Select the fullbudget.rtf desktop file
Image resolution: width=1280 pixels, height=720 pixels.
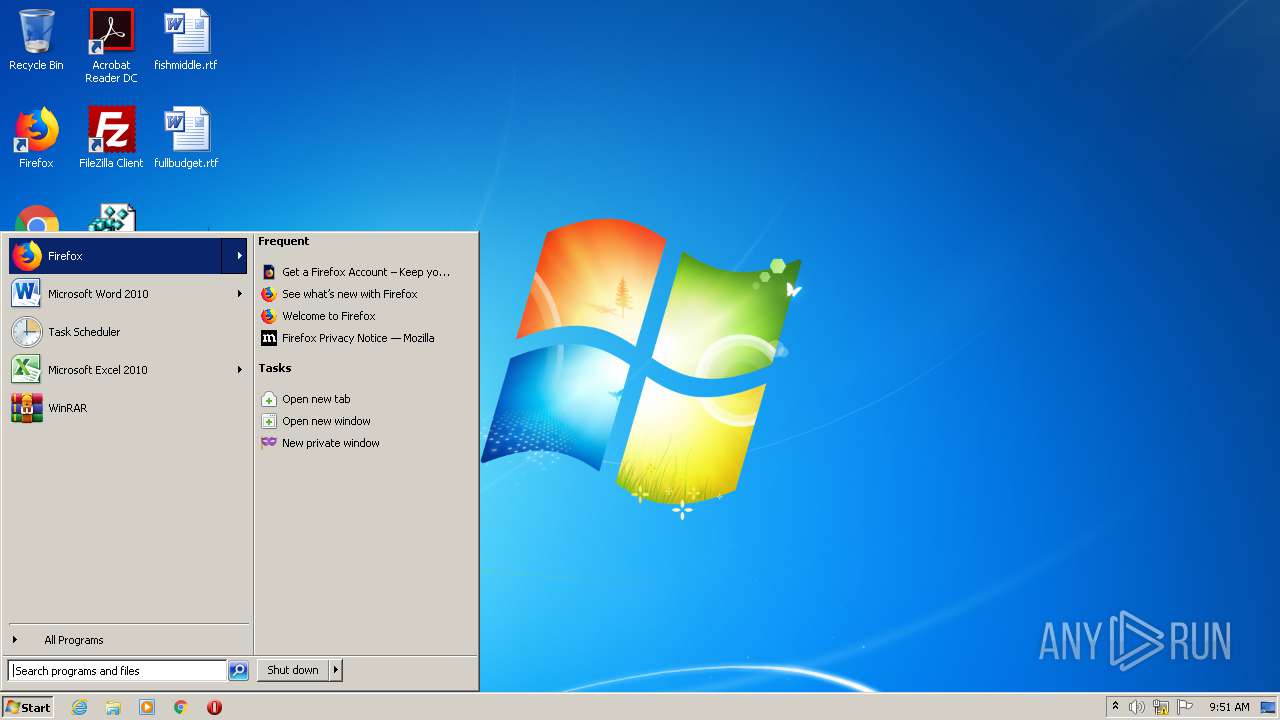click(x=186, y=138)
